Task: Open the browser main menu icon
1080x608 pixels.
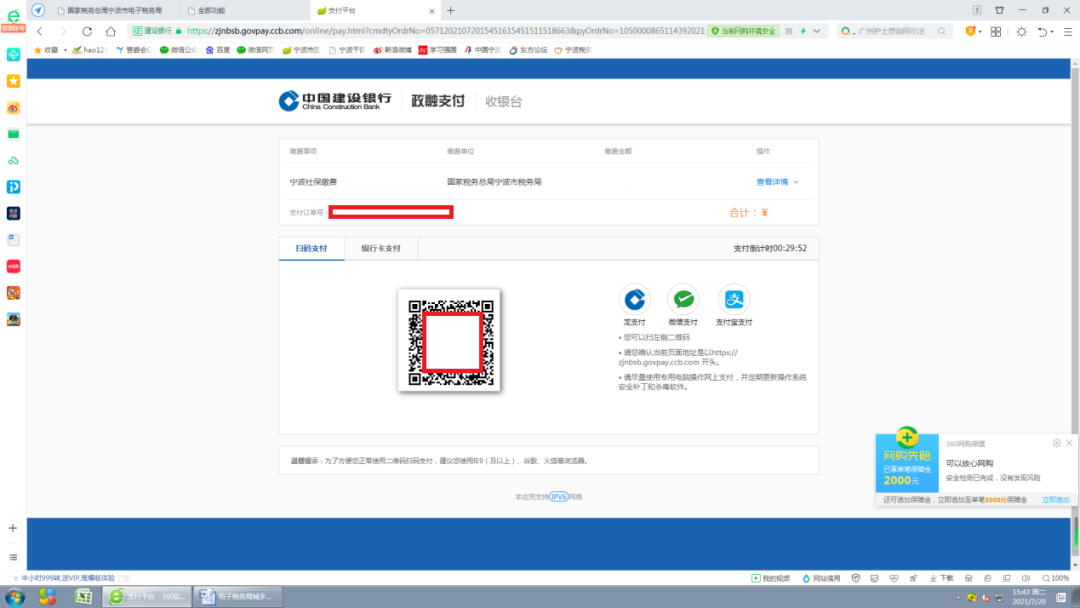Action: coord(1068,32)
